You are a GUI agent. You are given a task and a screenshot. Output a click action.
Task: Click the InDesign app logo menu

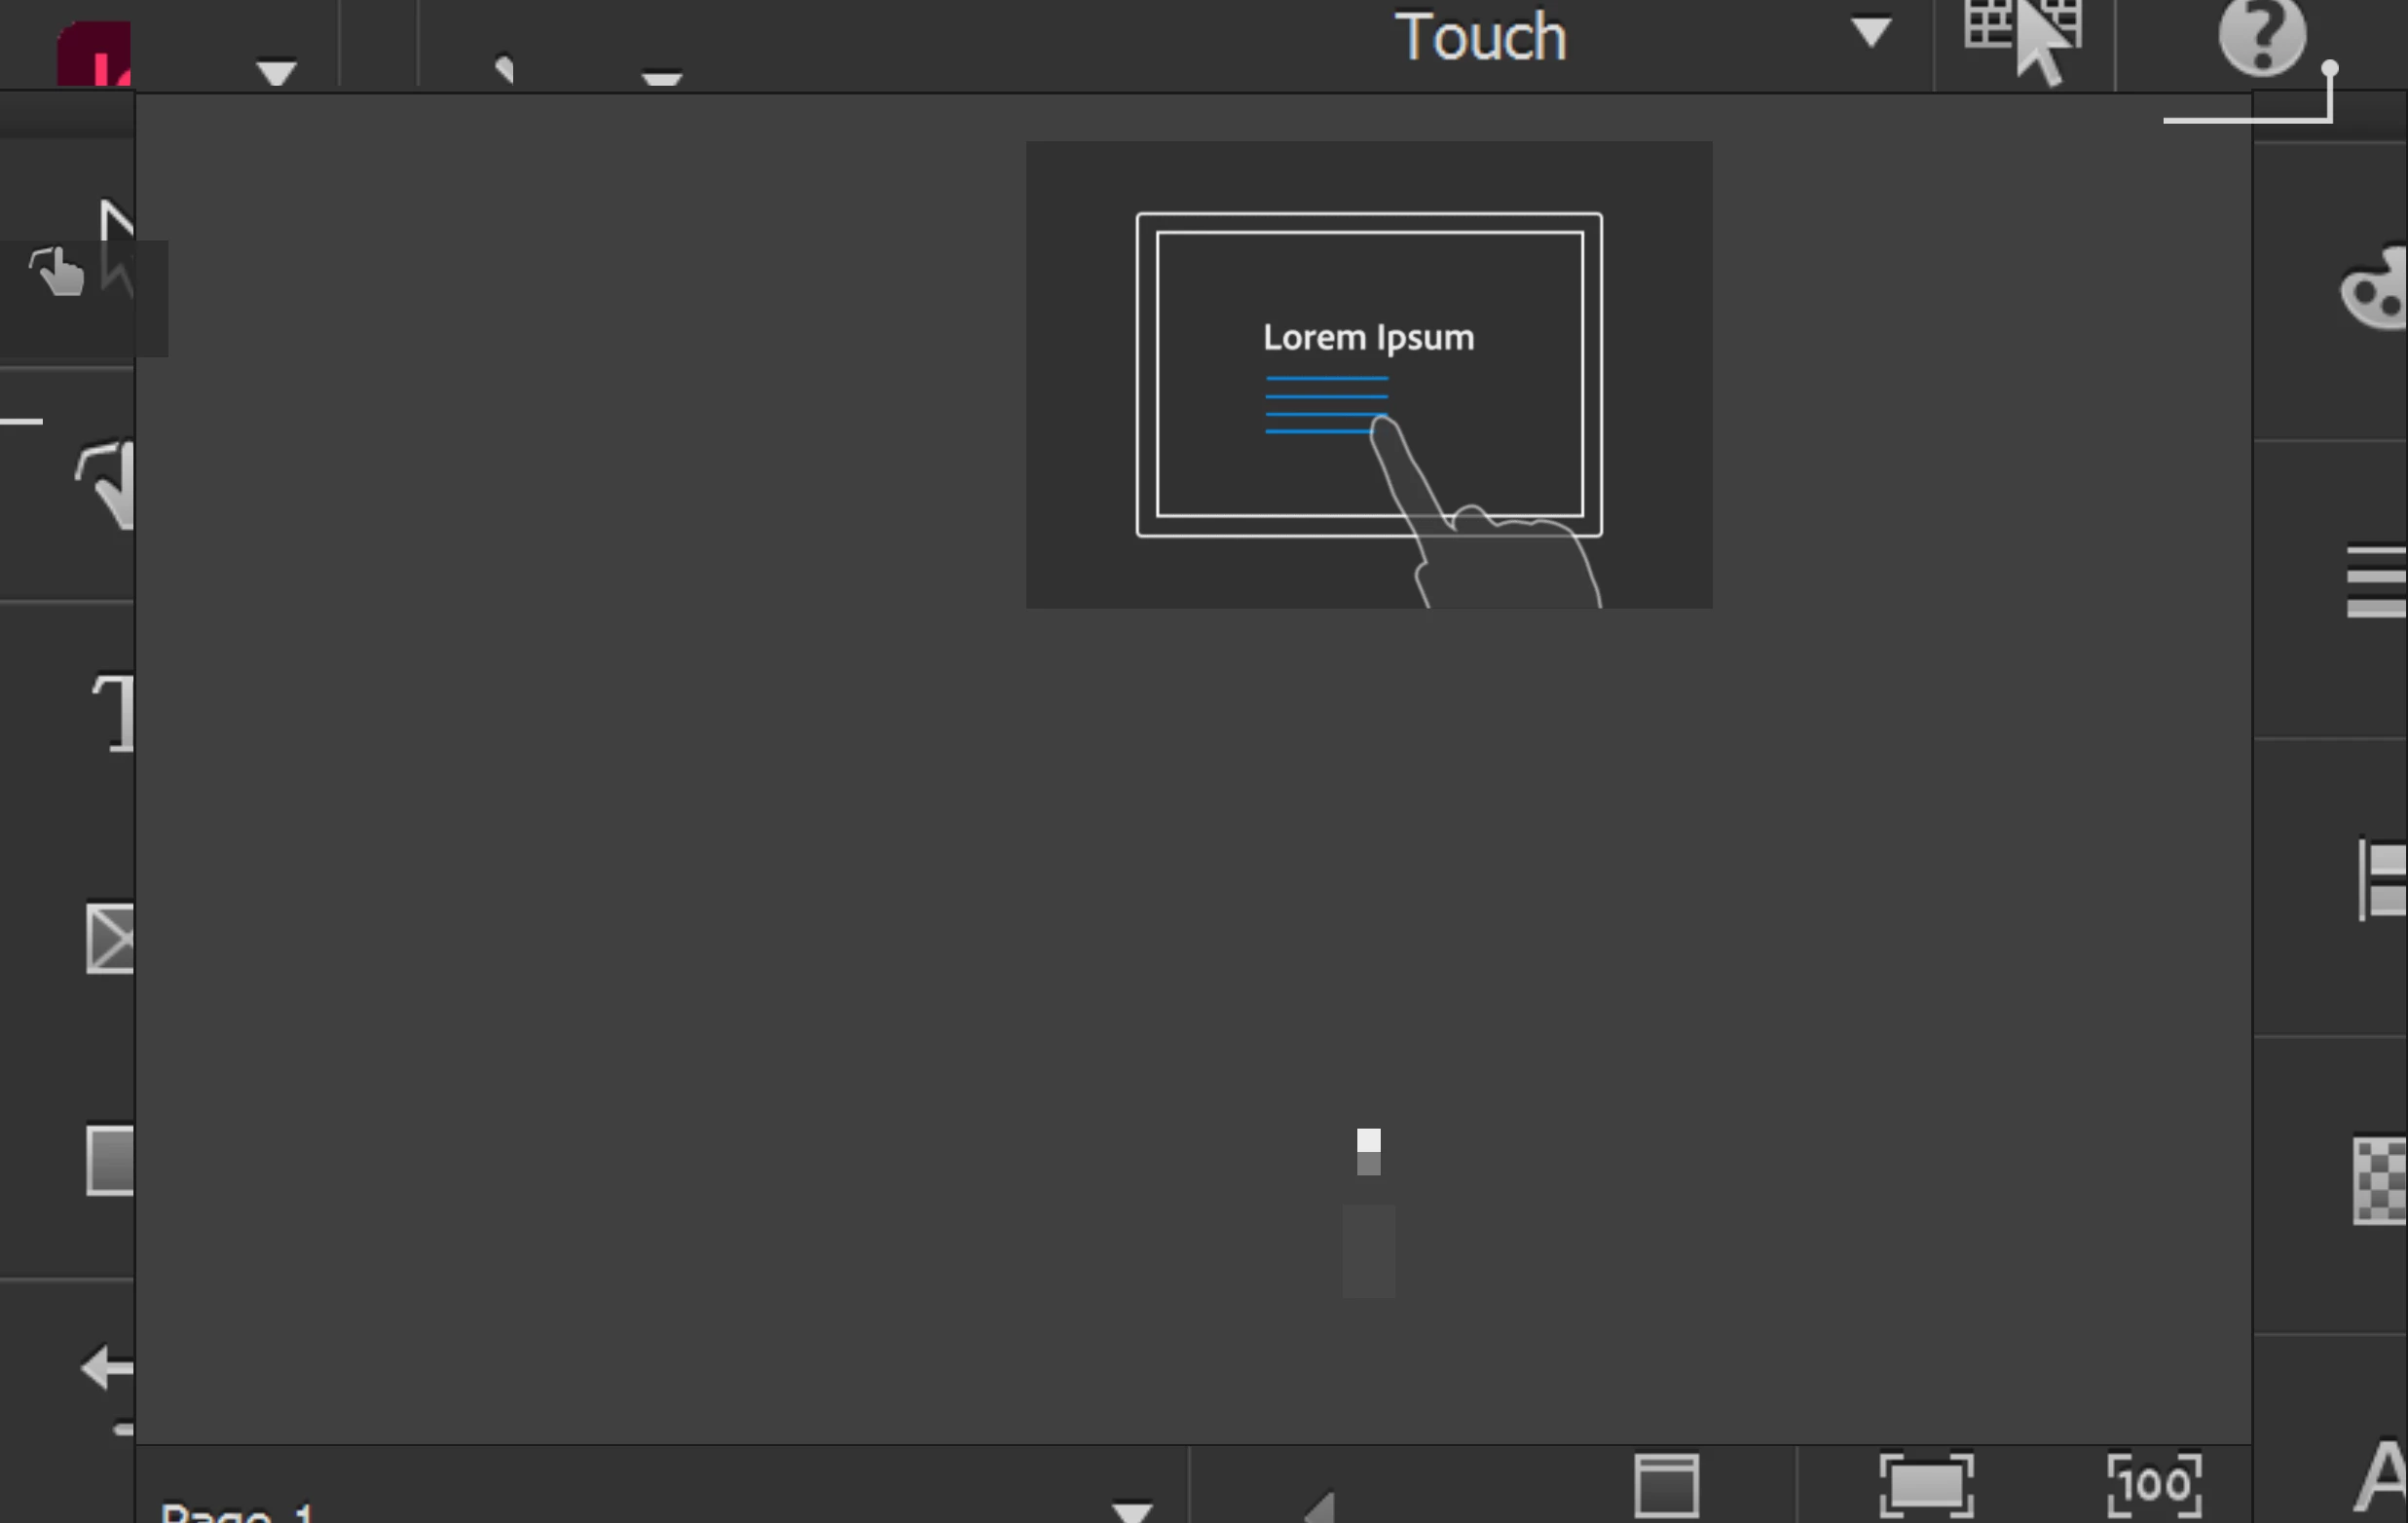tap(94, 55)
